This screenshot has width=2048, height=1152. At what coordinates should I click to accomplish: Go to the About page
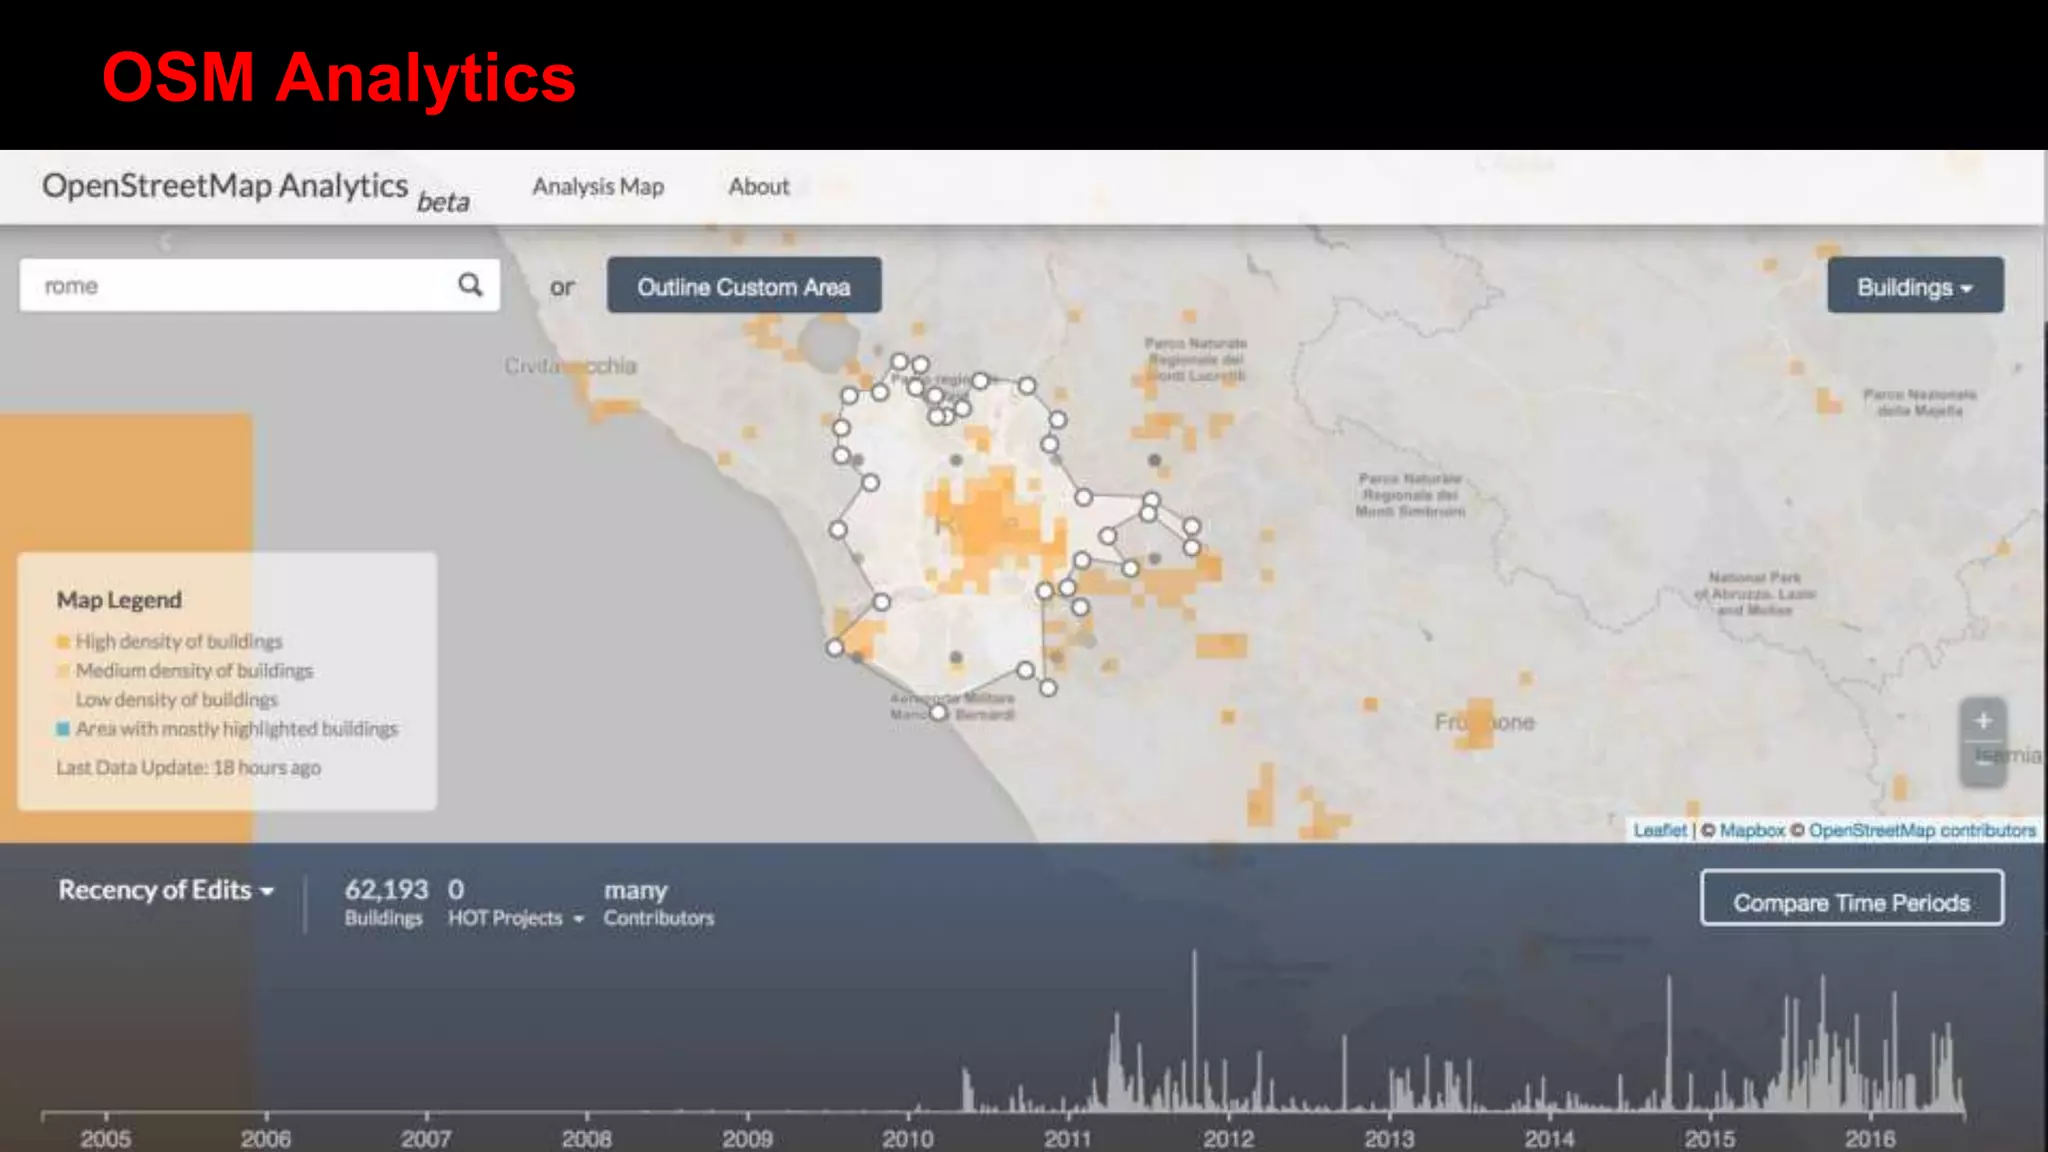click(758, 187)
